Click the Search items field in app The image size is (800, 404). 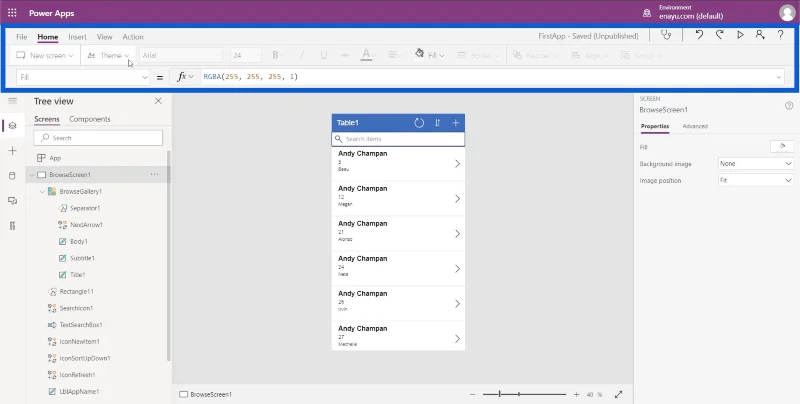398,139
